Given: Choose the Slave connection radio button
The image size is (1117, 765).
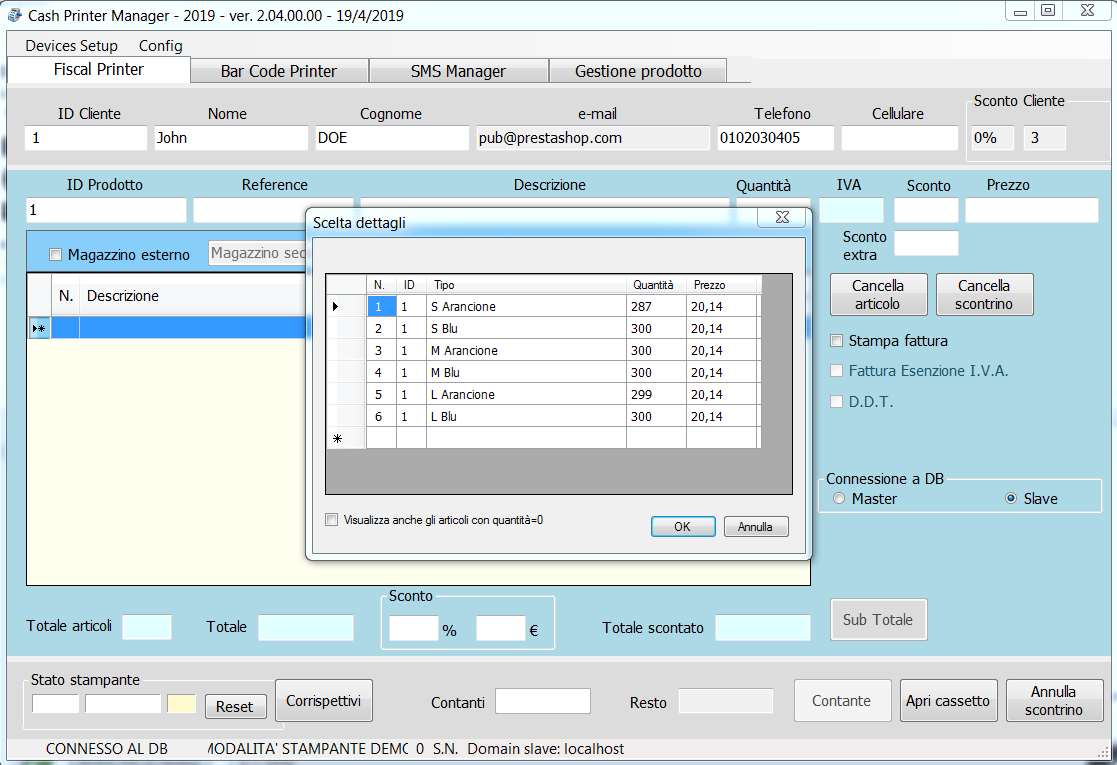Looking at the screenshot, I should click(1011, 498).
